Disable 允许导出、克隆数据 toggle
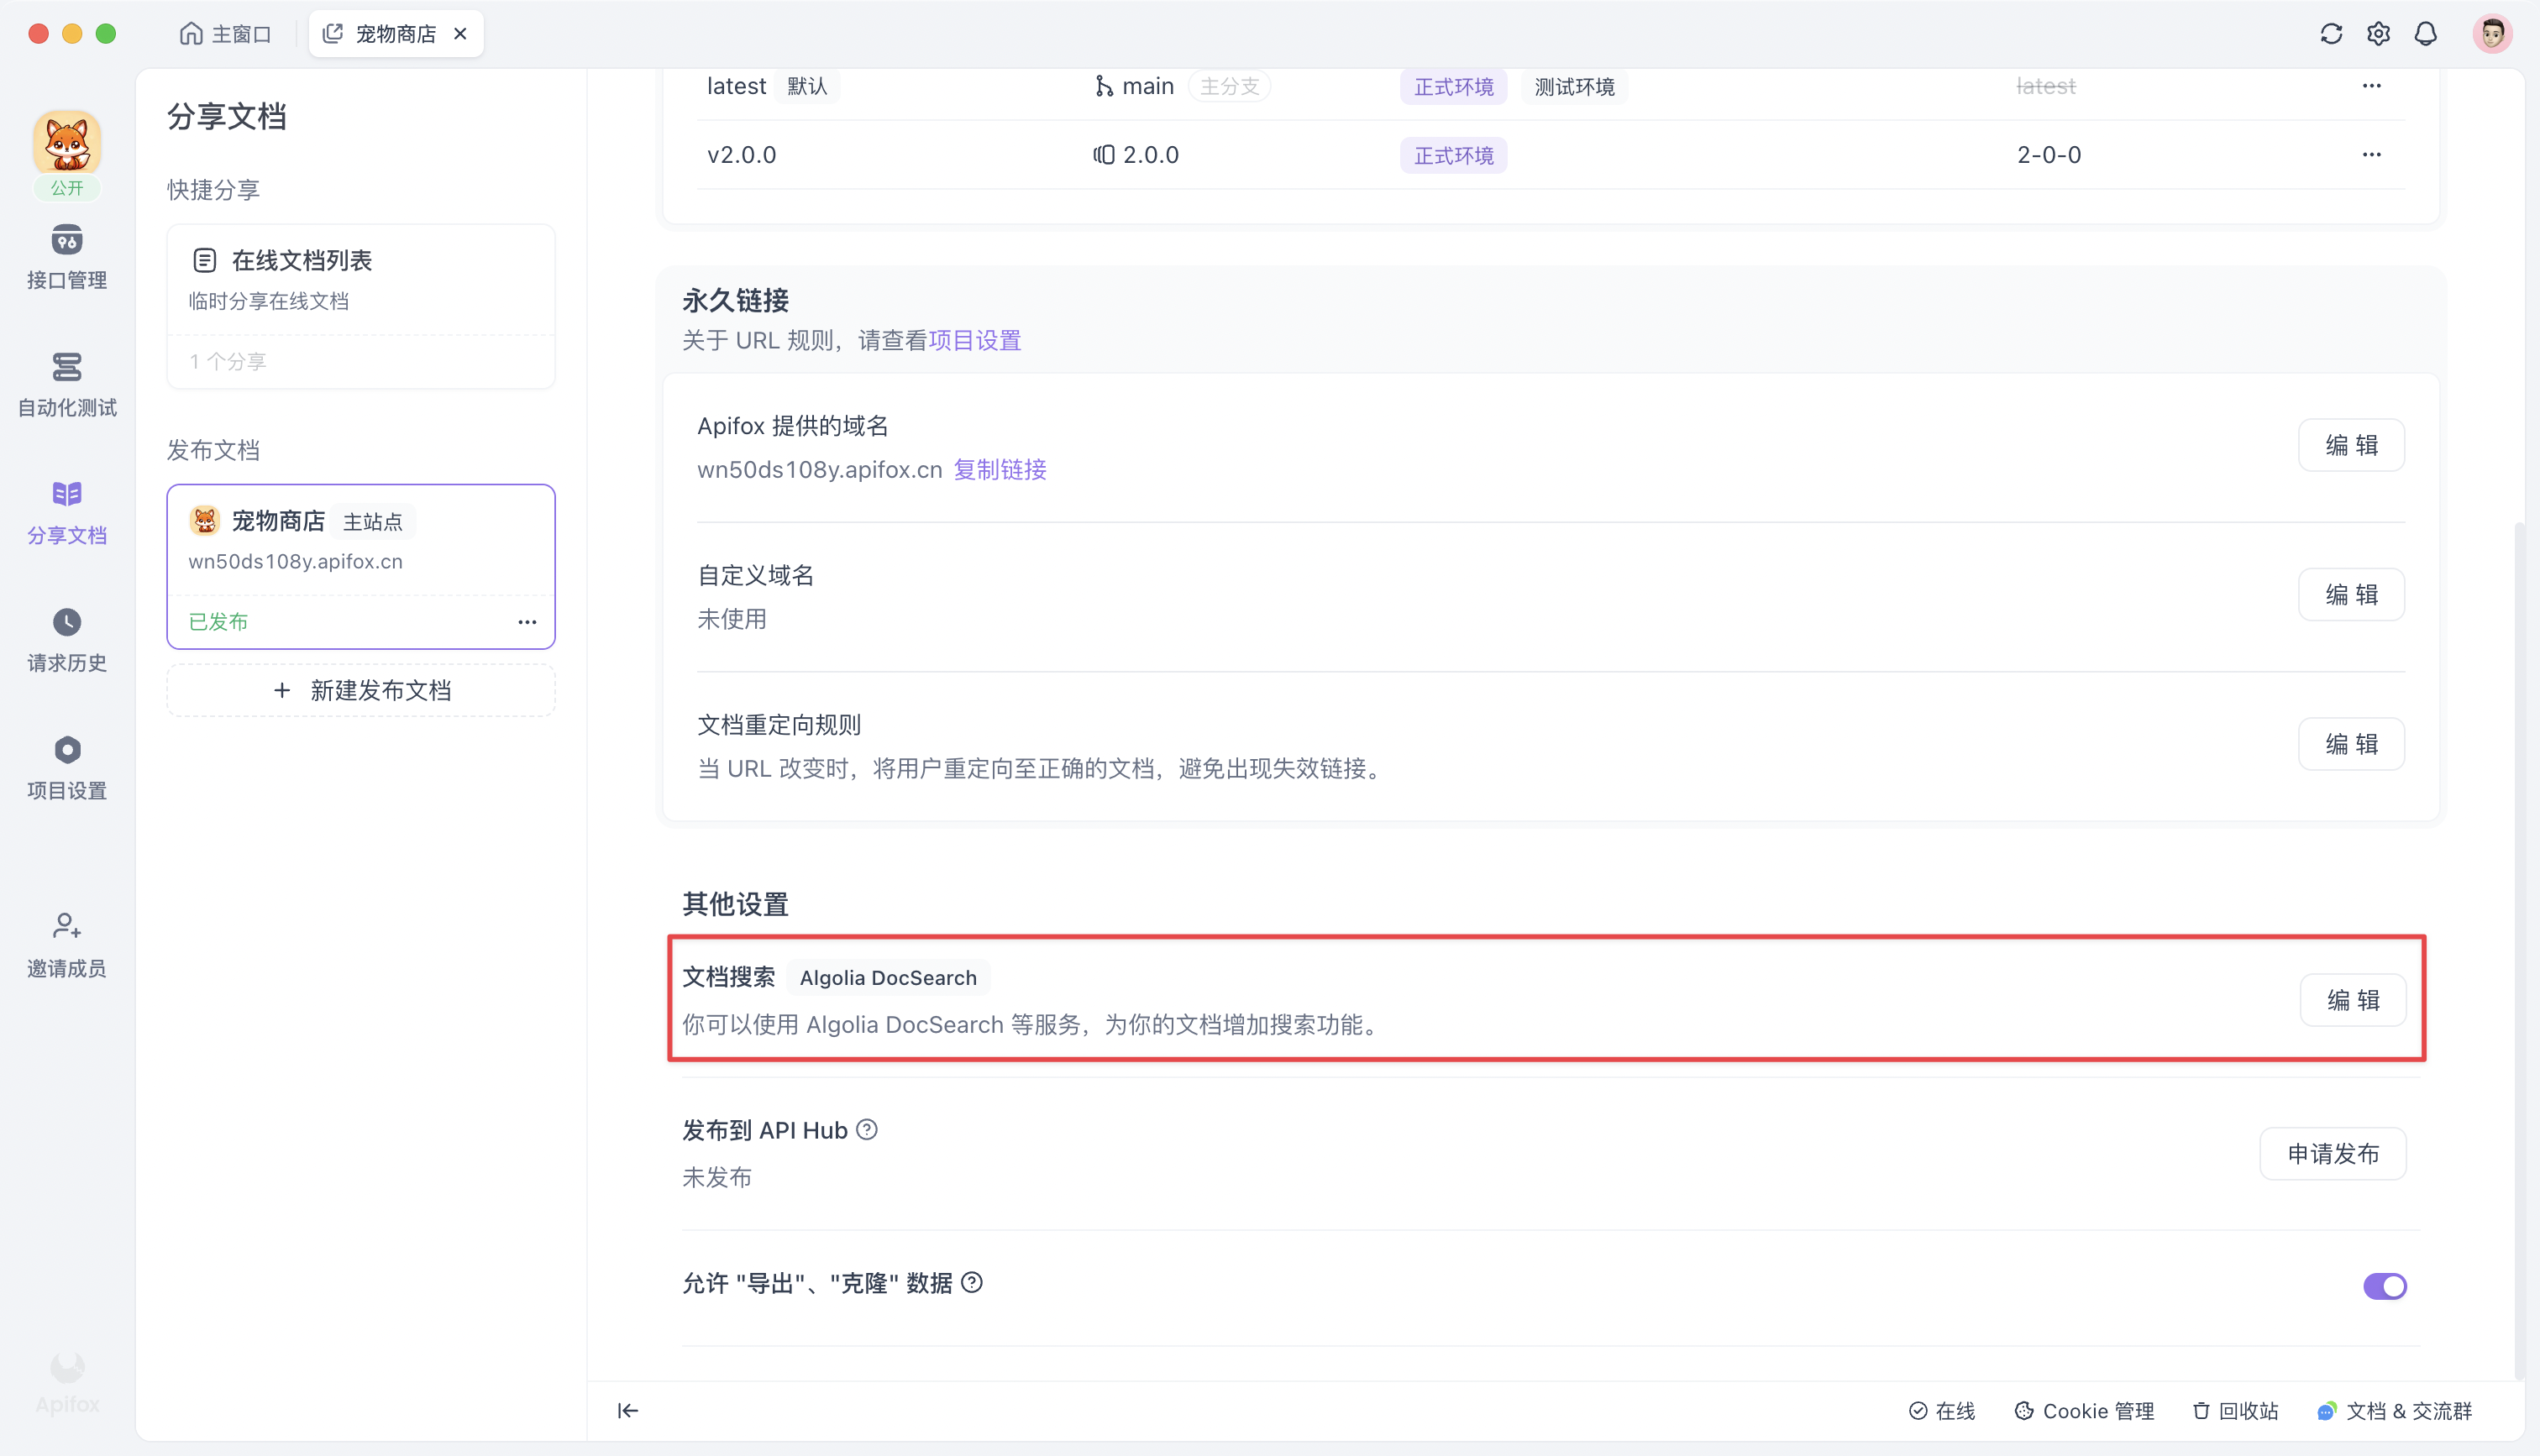Viewport: 2540px width, 1456px height. [2386, 1286]
